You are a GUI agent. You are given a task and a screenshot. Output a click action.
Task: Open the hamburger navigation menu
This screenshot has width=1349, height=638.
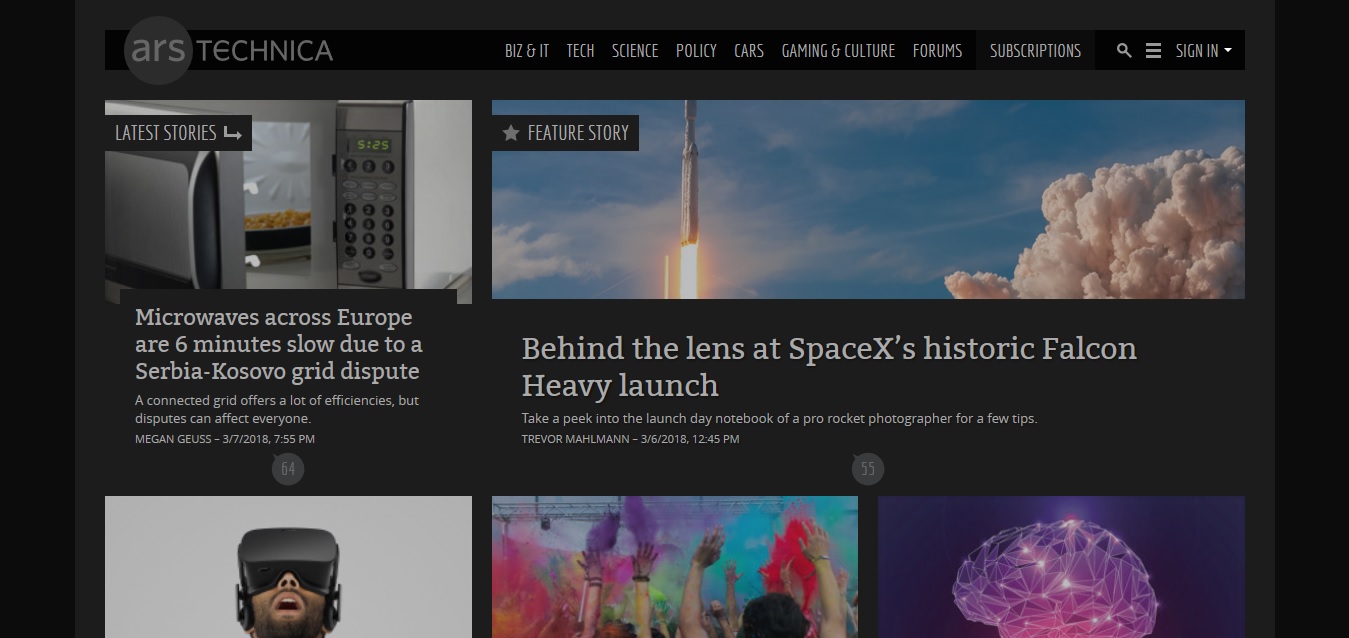[x=1153, y=50]
